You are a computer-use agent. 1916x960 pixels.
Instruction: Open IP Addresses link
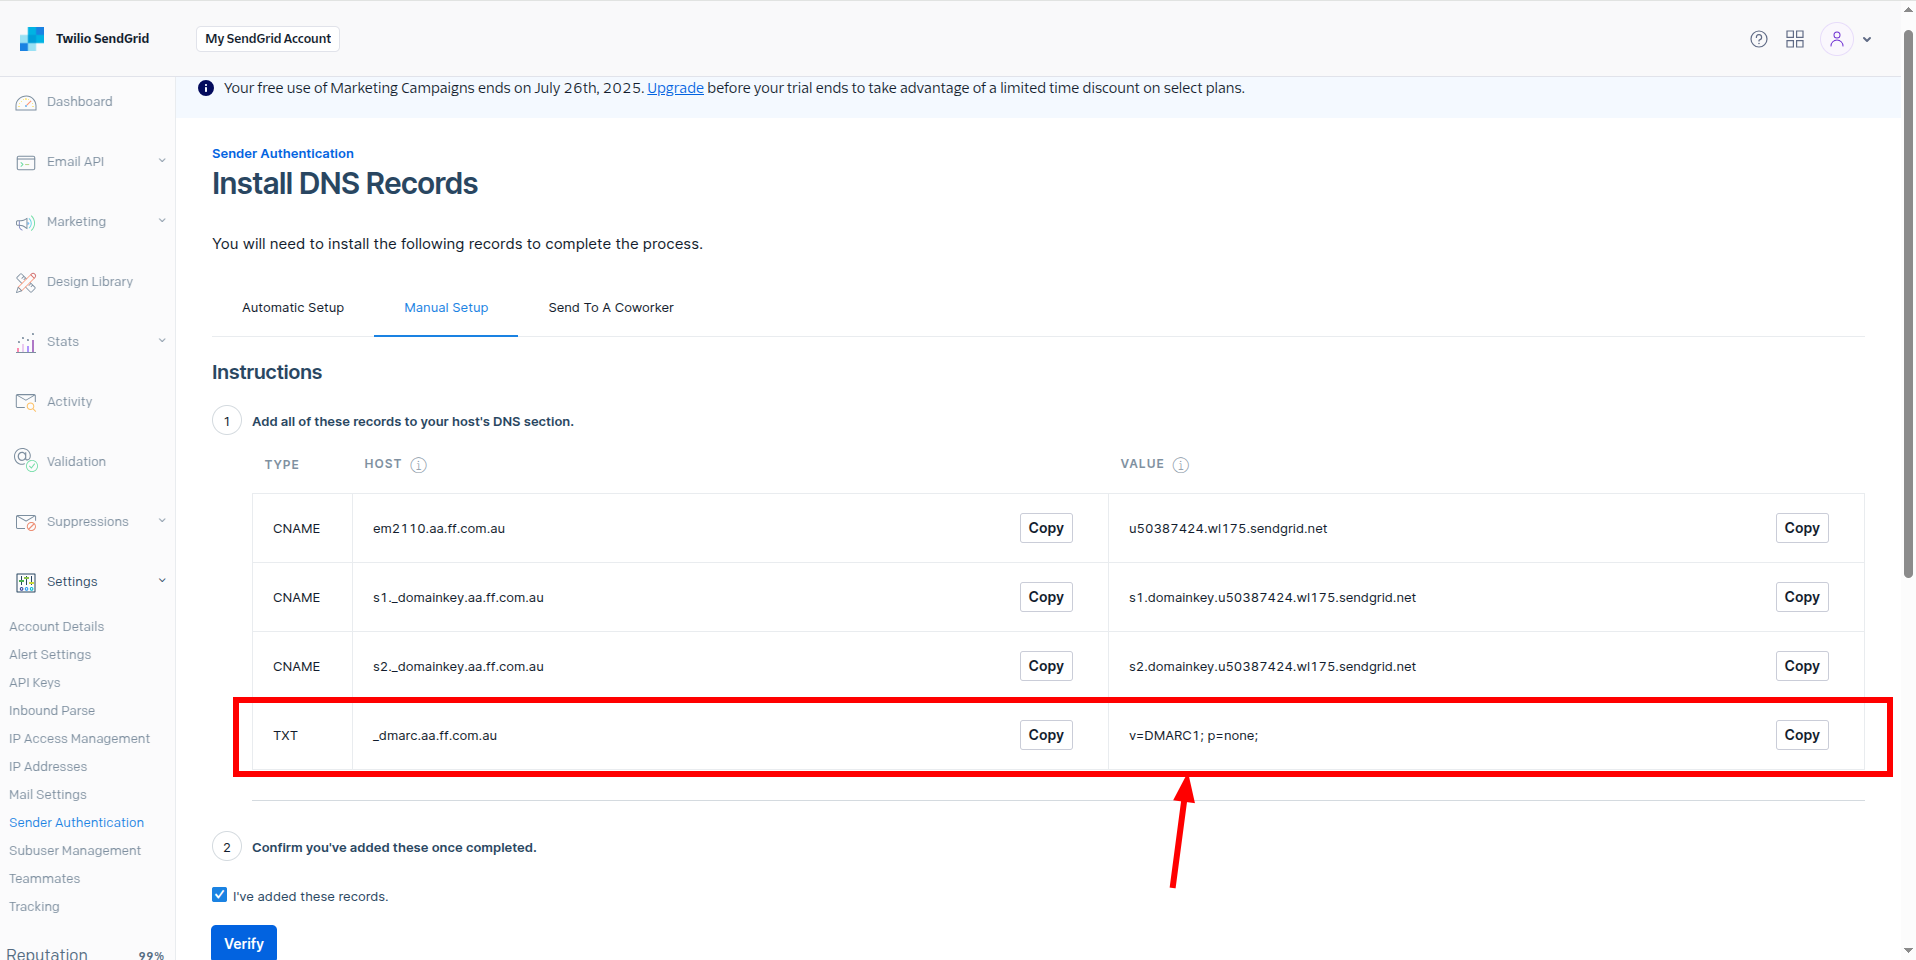click(48, 767)
